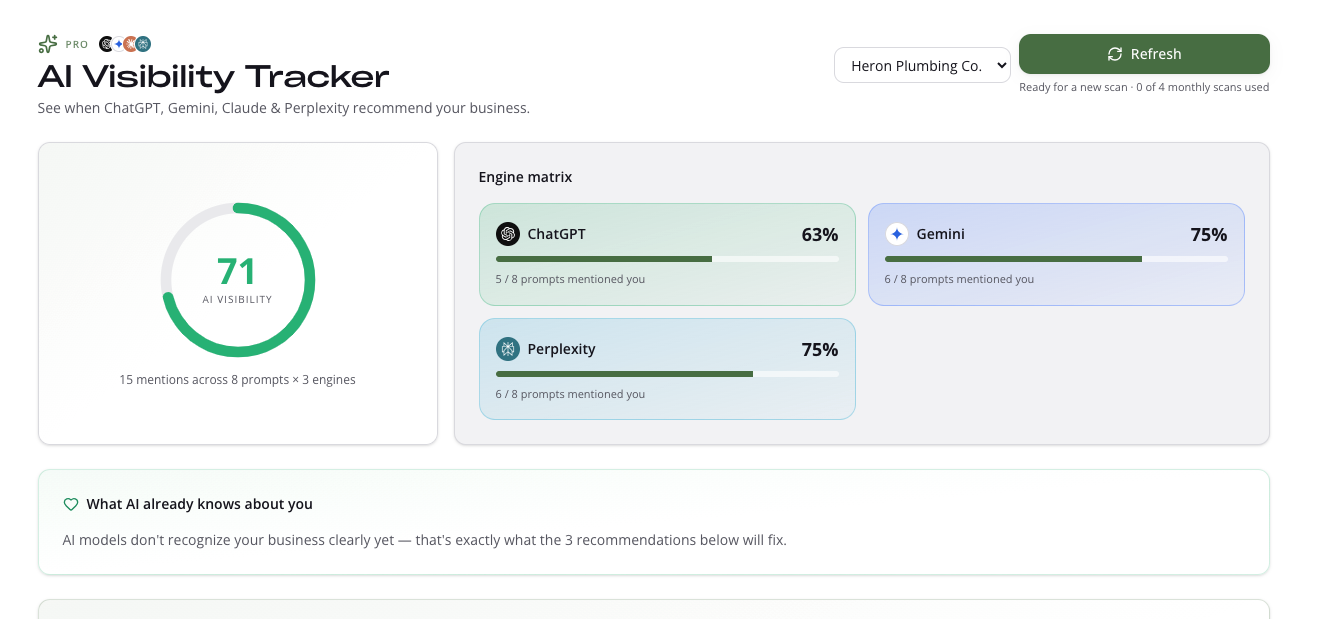Click Gemini's 75% value
The width and height of the screenshot is (1332, 619).
pos(1209,235)
